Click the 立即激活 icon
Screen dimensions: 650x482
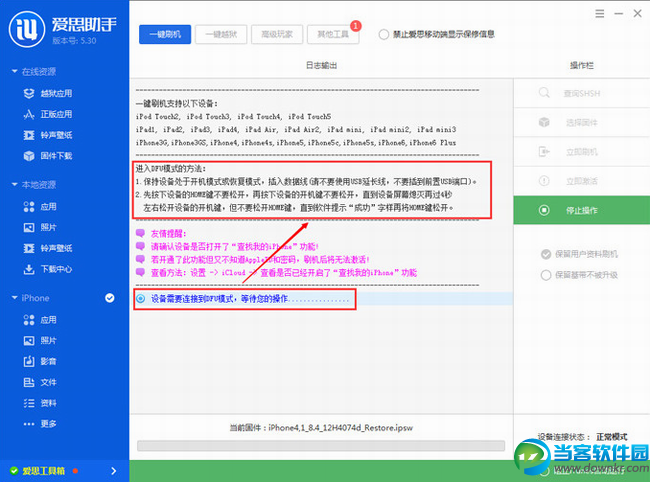click(x=544, y=181)
